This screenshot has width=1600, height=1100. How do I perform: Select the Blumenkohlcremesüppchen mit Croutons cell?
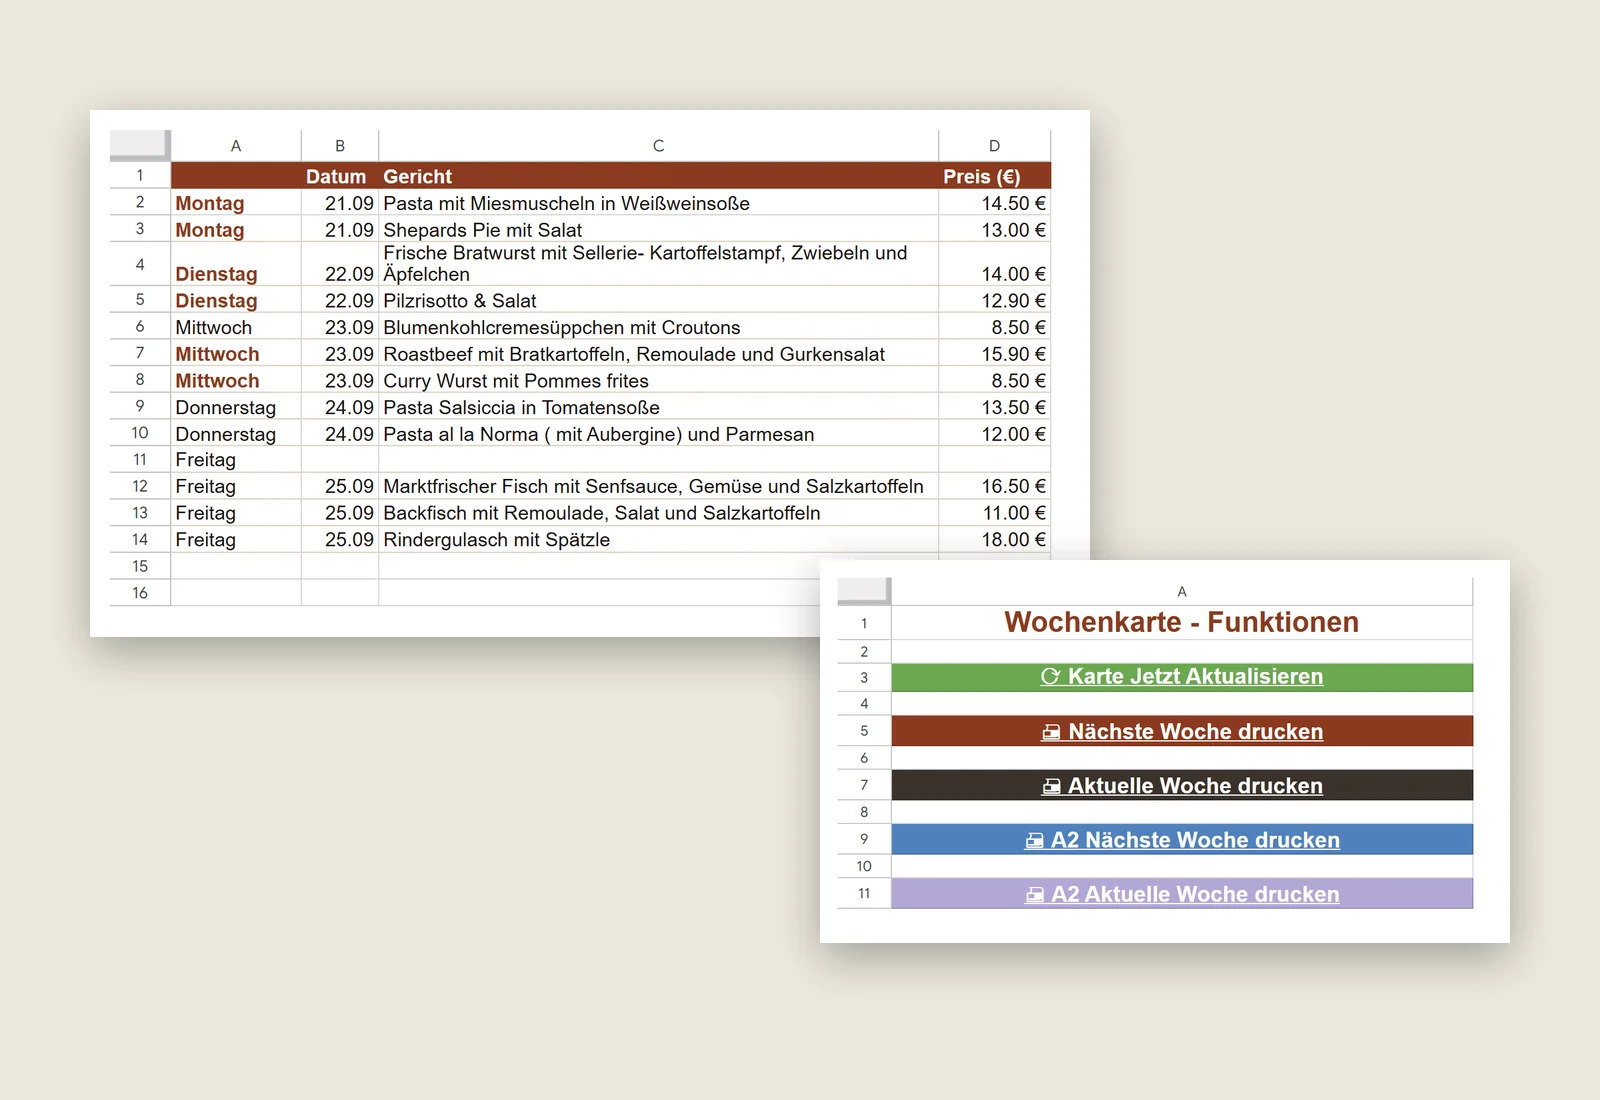point(658,328)
